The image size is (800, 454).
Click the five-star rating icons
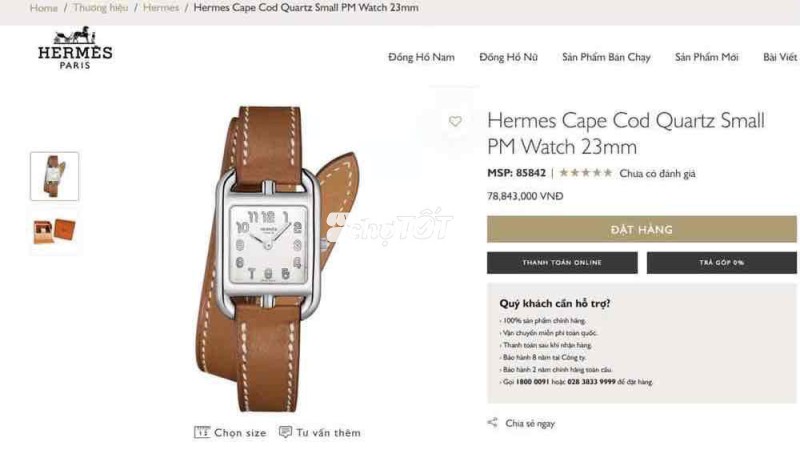click(586, 173)
